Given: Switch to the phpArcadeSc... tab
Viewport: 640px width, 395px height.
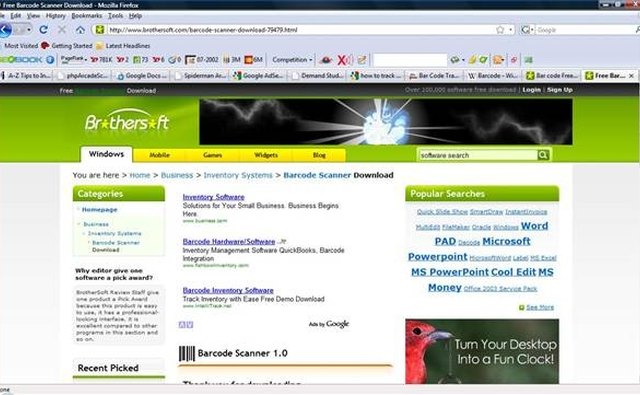Looking at the screenshot, I should (x=83, y=75).
